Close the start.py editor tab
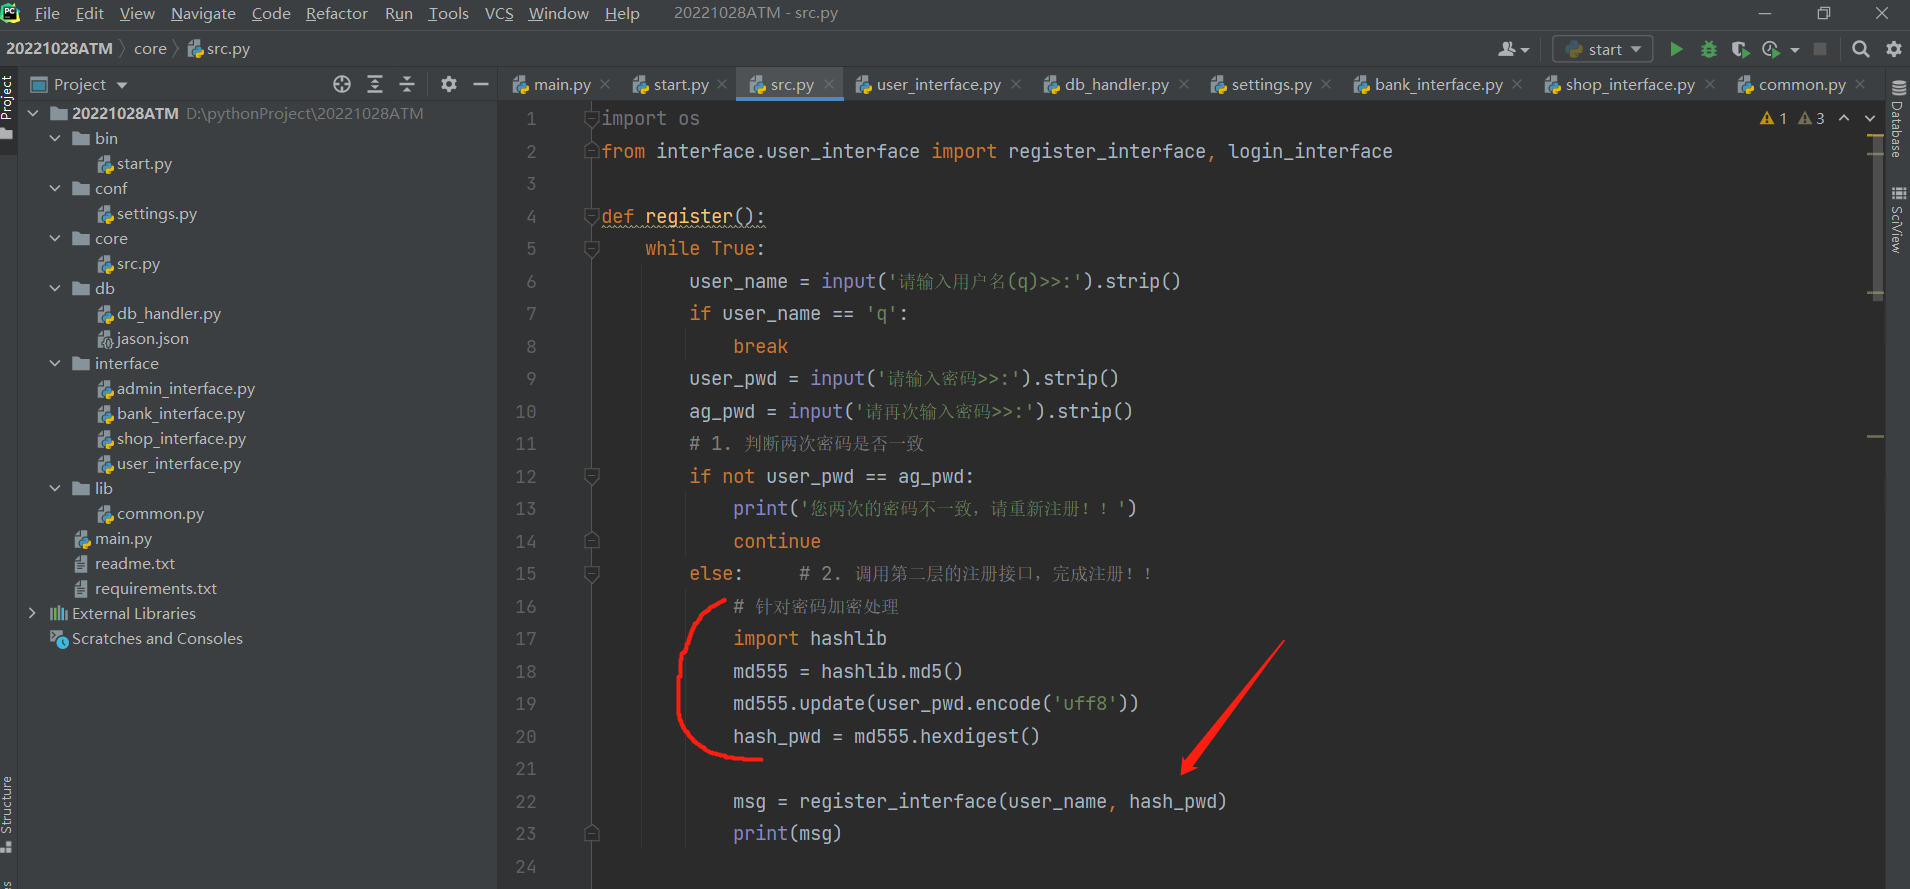Screen dimensions: 1910x889 723,85
